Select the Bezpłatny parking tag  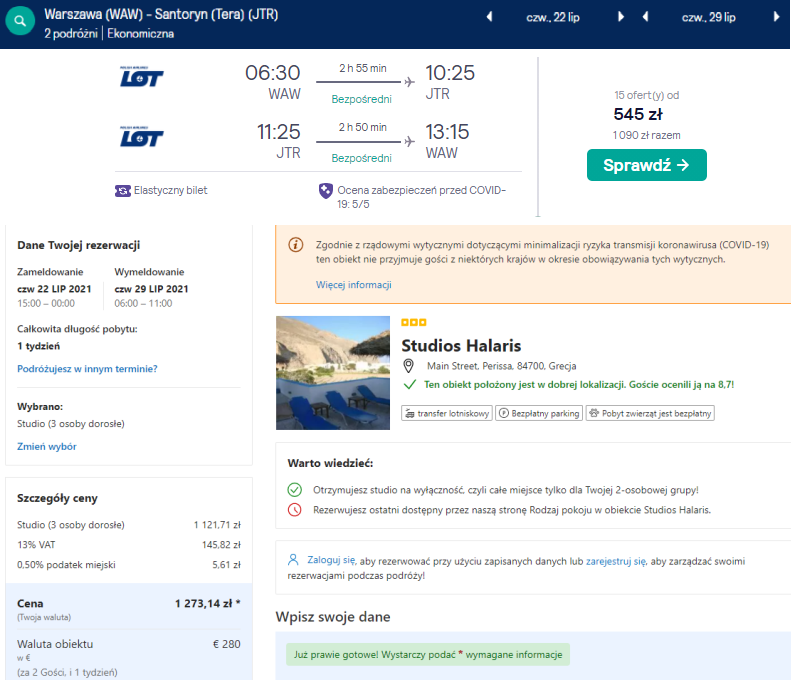tap(539, 413)
